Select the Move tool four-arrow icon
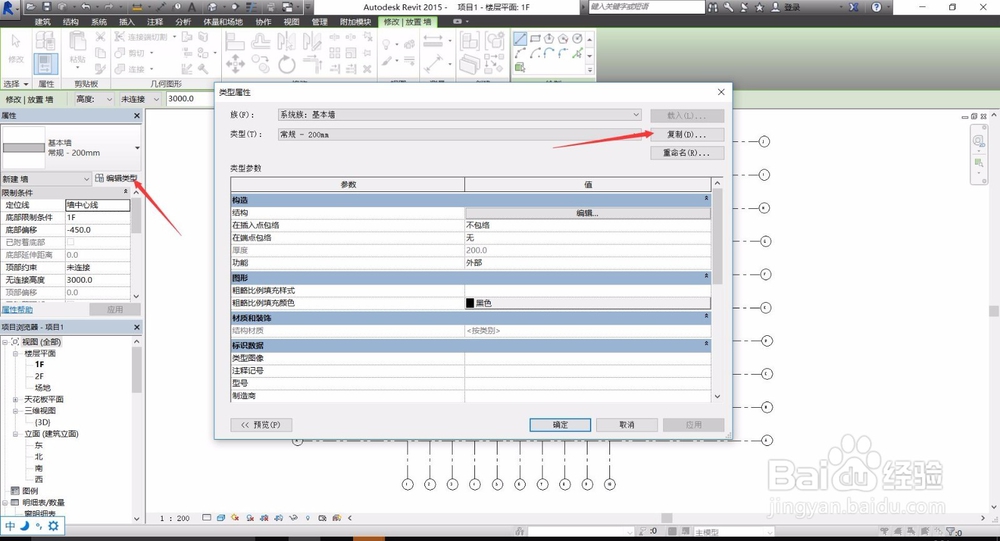 pos(235,64)
